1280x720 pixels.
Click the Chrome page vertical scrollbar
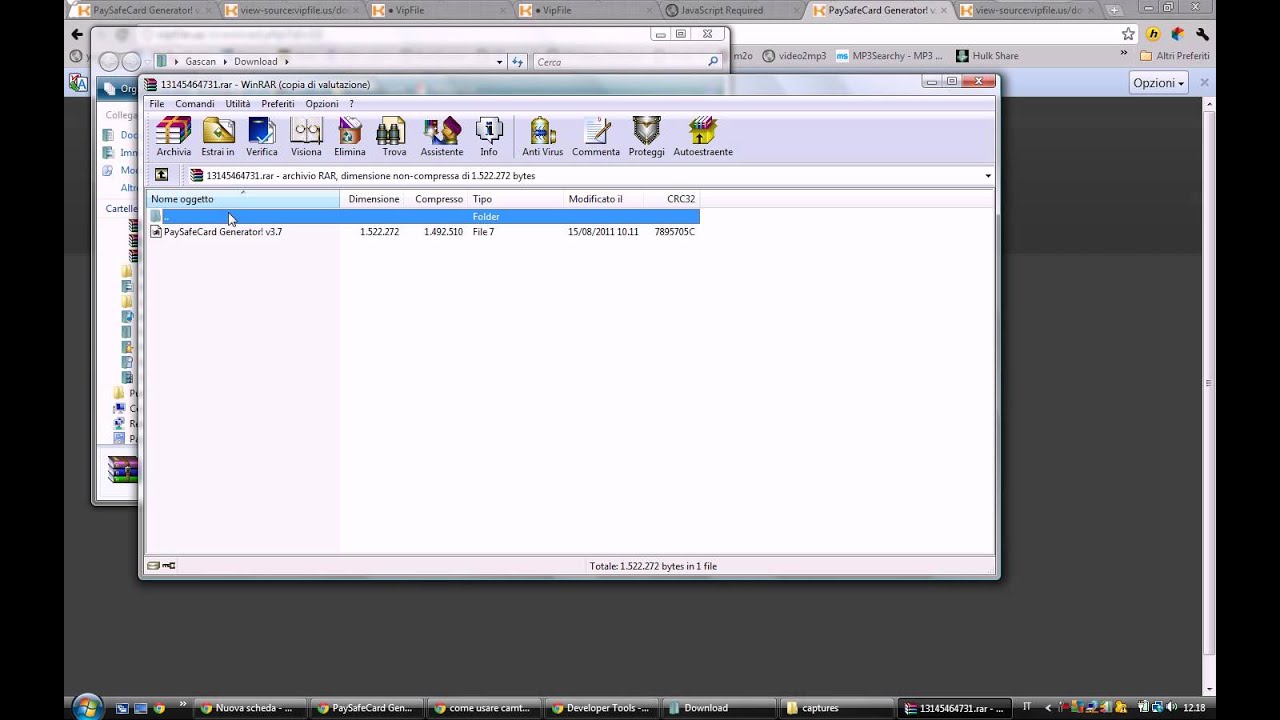click(1209, 384)
